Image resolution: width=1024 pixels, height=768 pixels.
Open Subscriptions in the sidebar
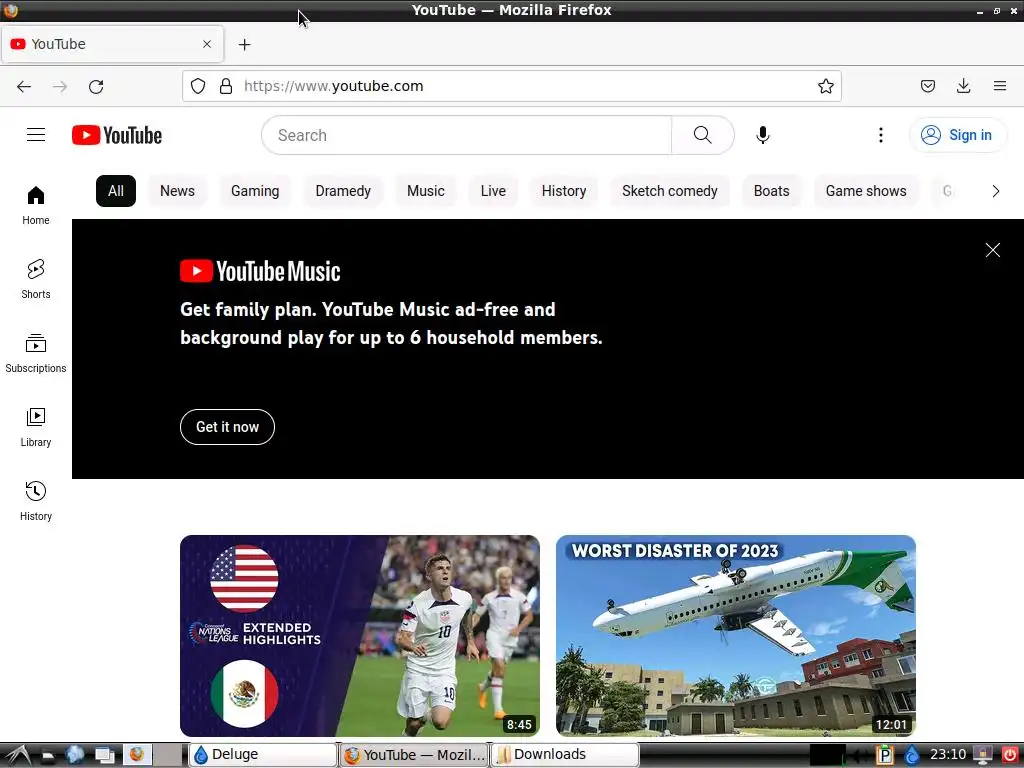click(36, 353)
